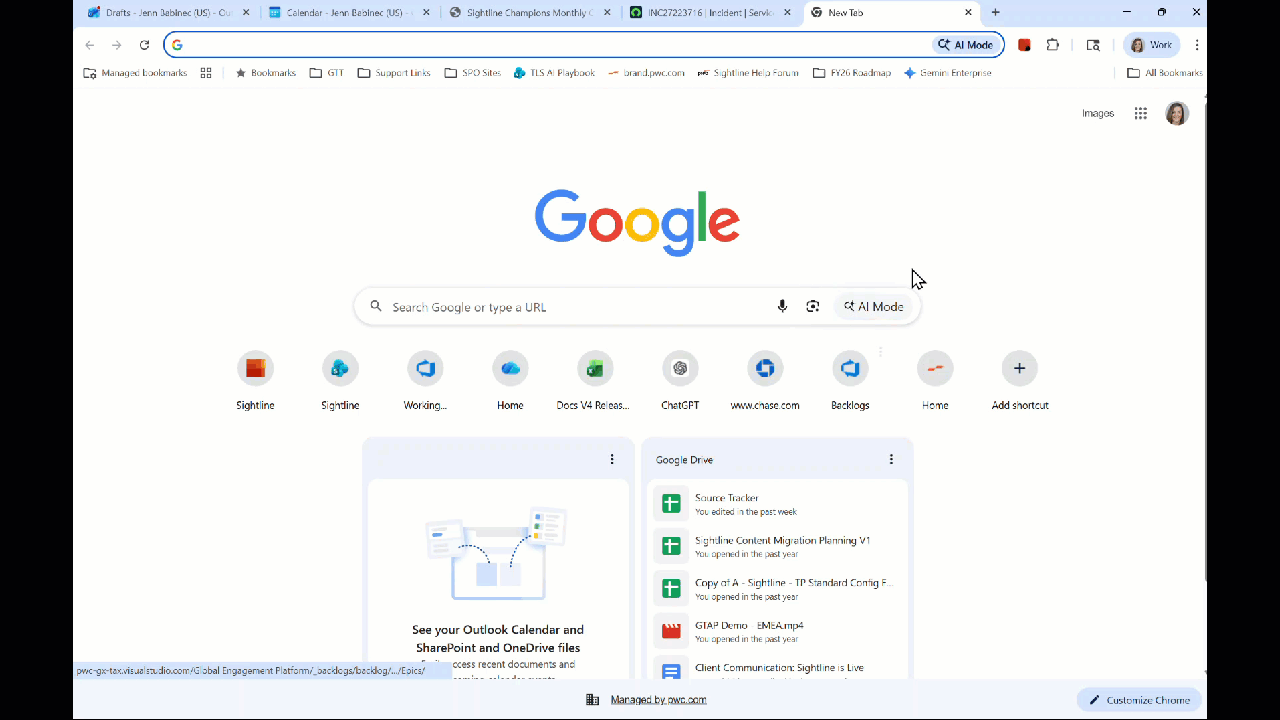The image size is (1280, 720).
Task: Close the INC27223716 Incident tab
Action: pyautogui.click(x=788, y=13)
